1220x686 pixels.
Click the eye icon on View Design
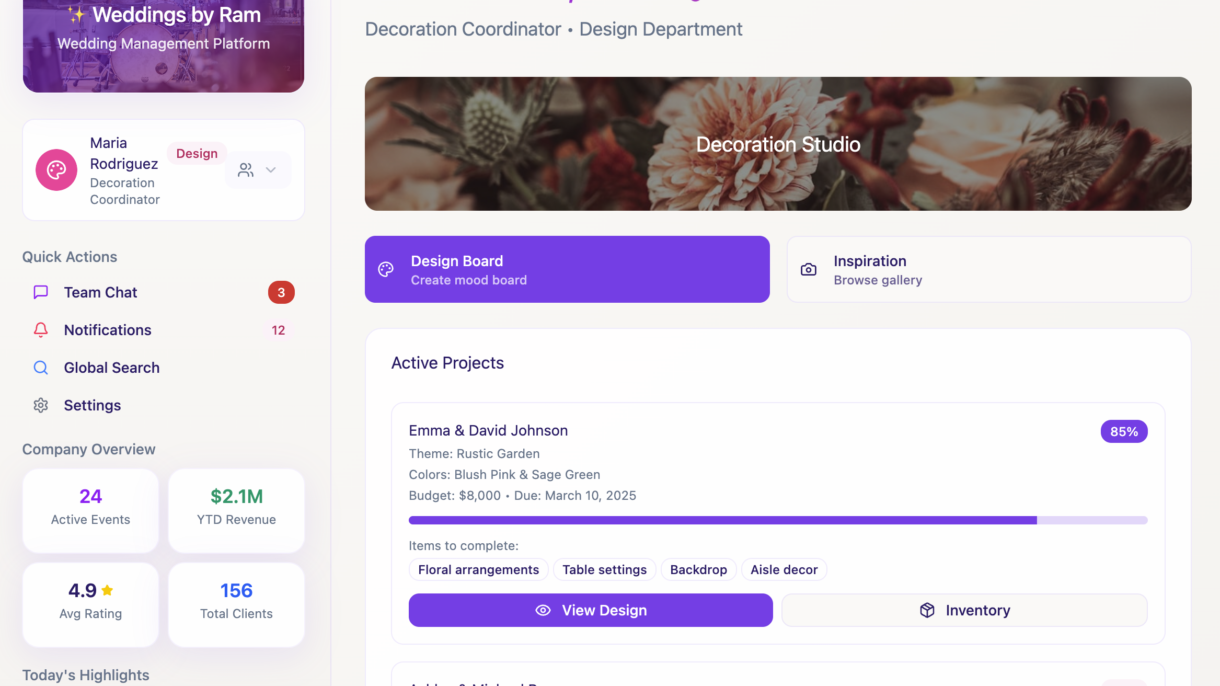point(543,610)
